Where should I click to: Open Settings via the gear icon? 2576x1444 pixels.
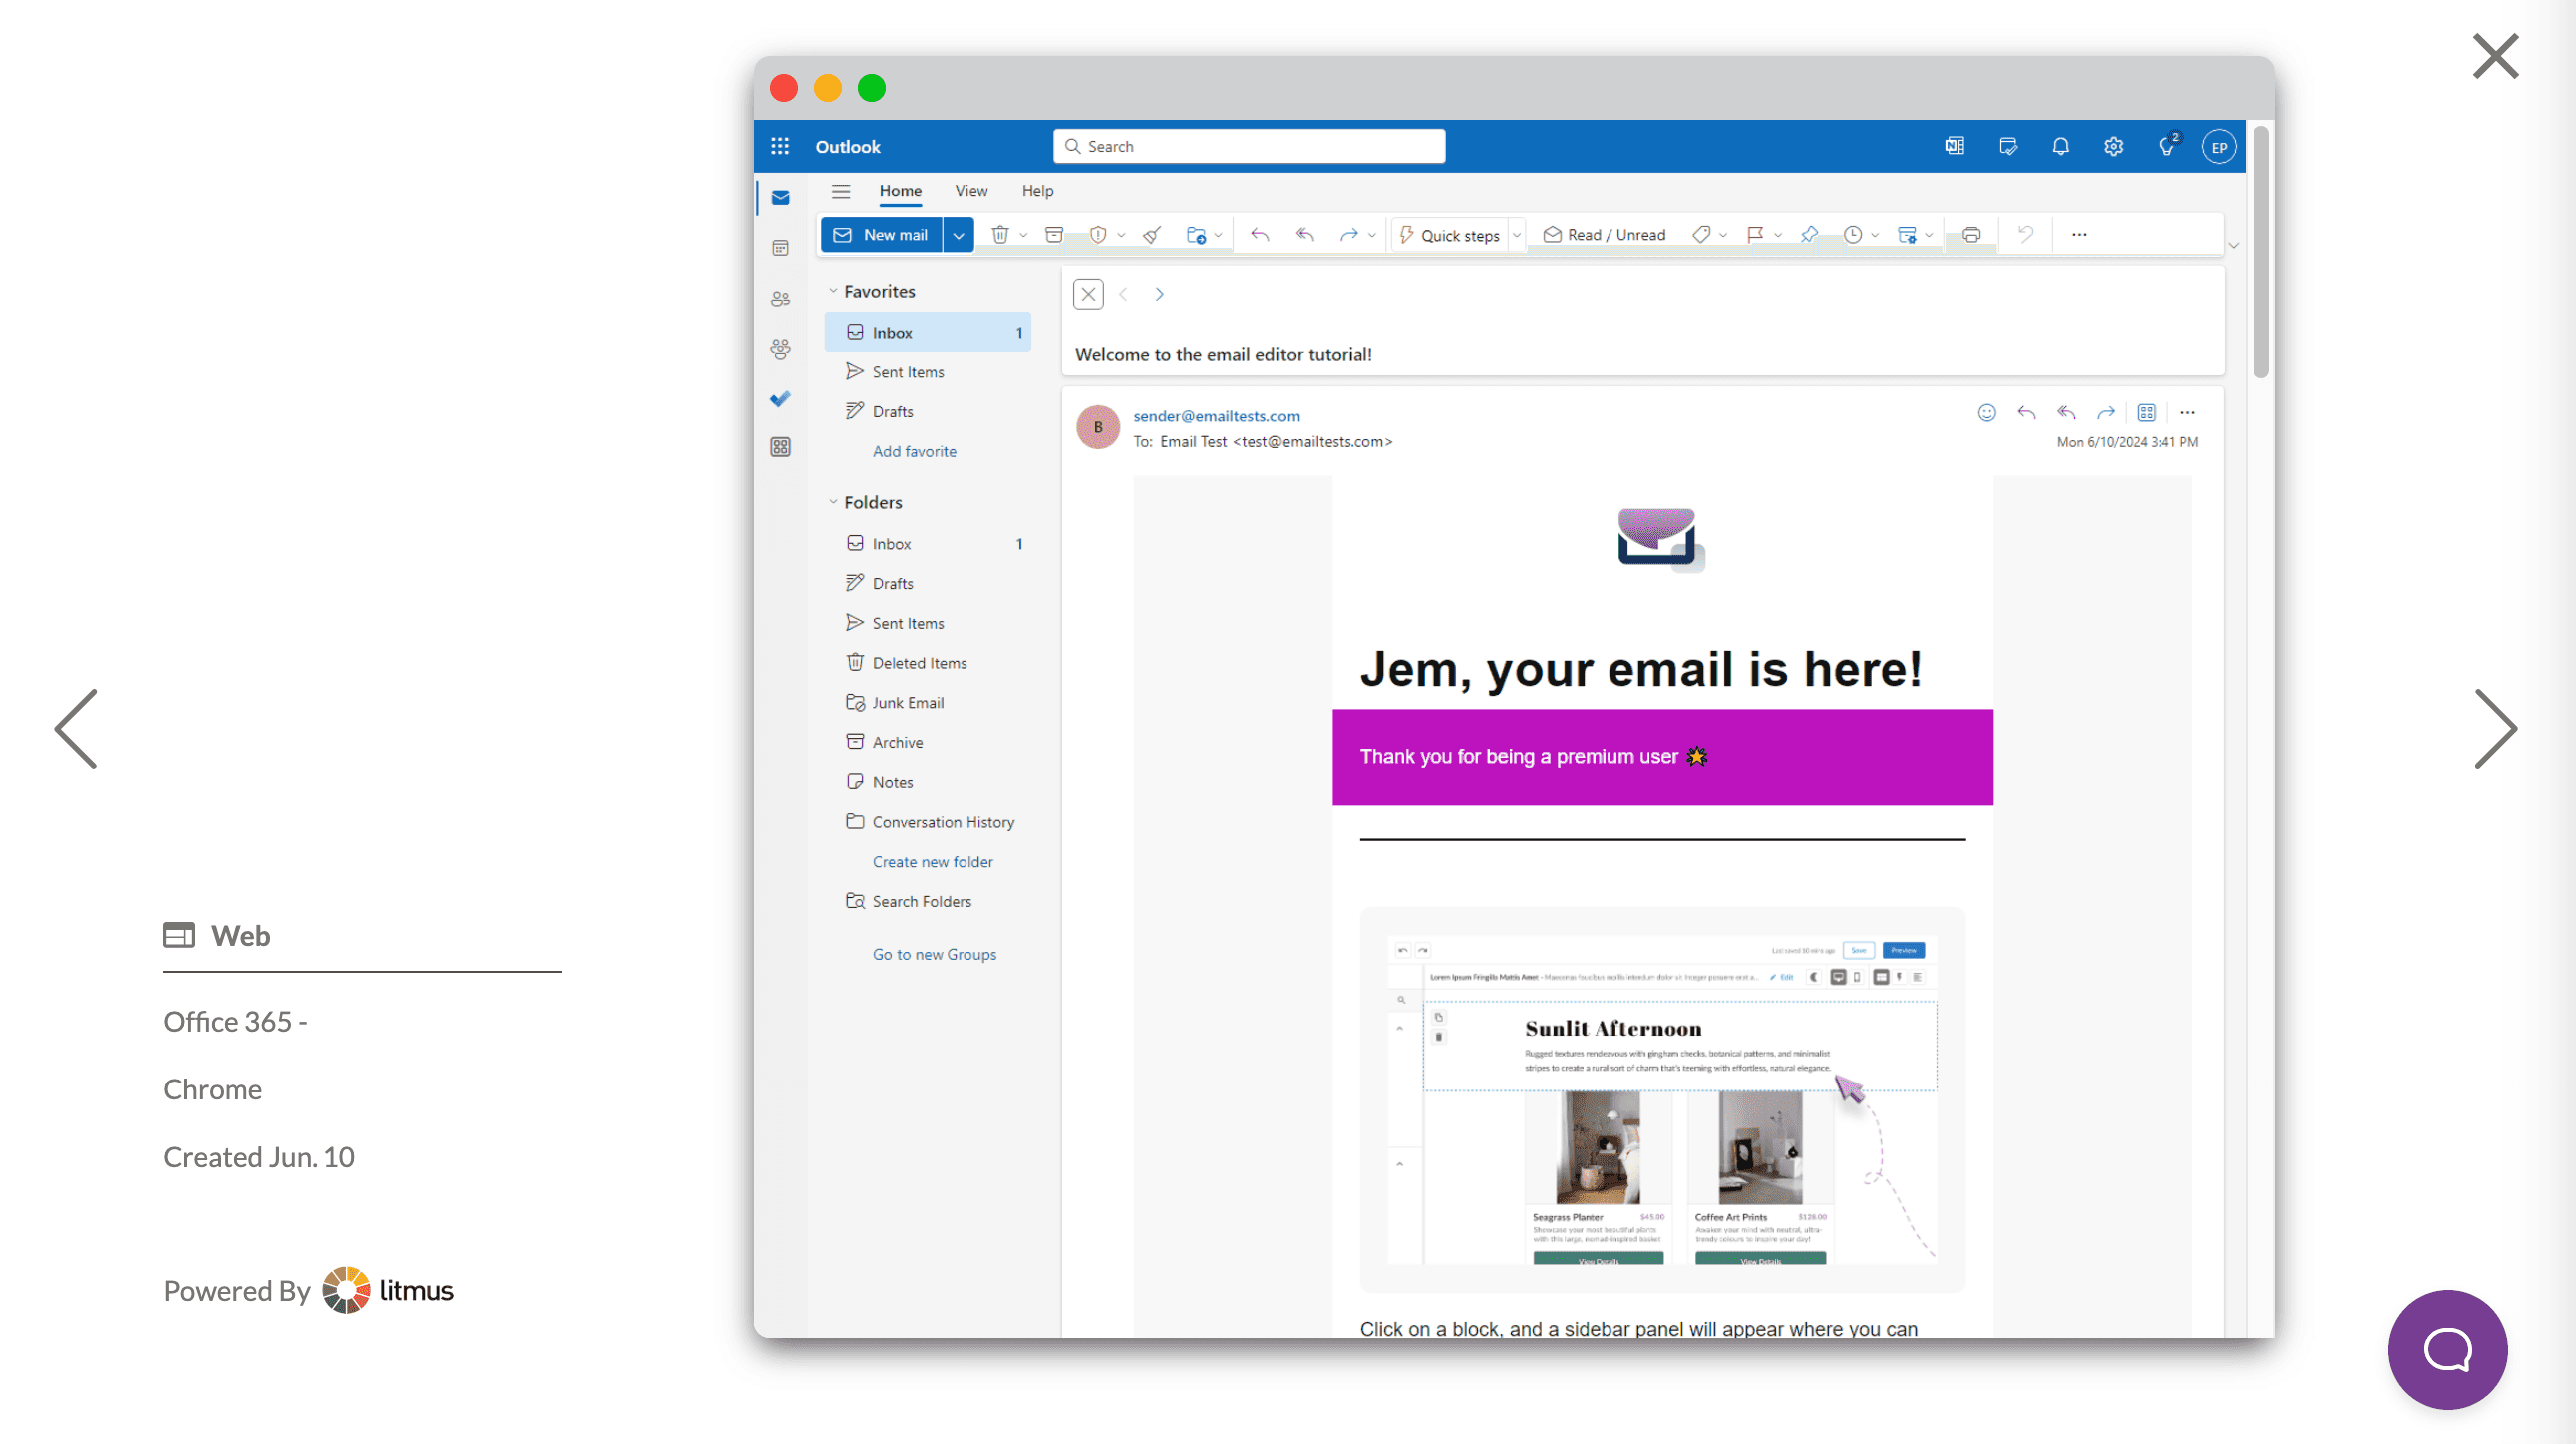(2113, 145)
